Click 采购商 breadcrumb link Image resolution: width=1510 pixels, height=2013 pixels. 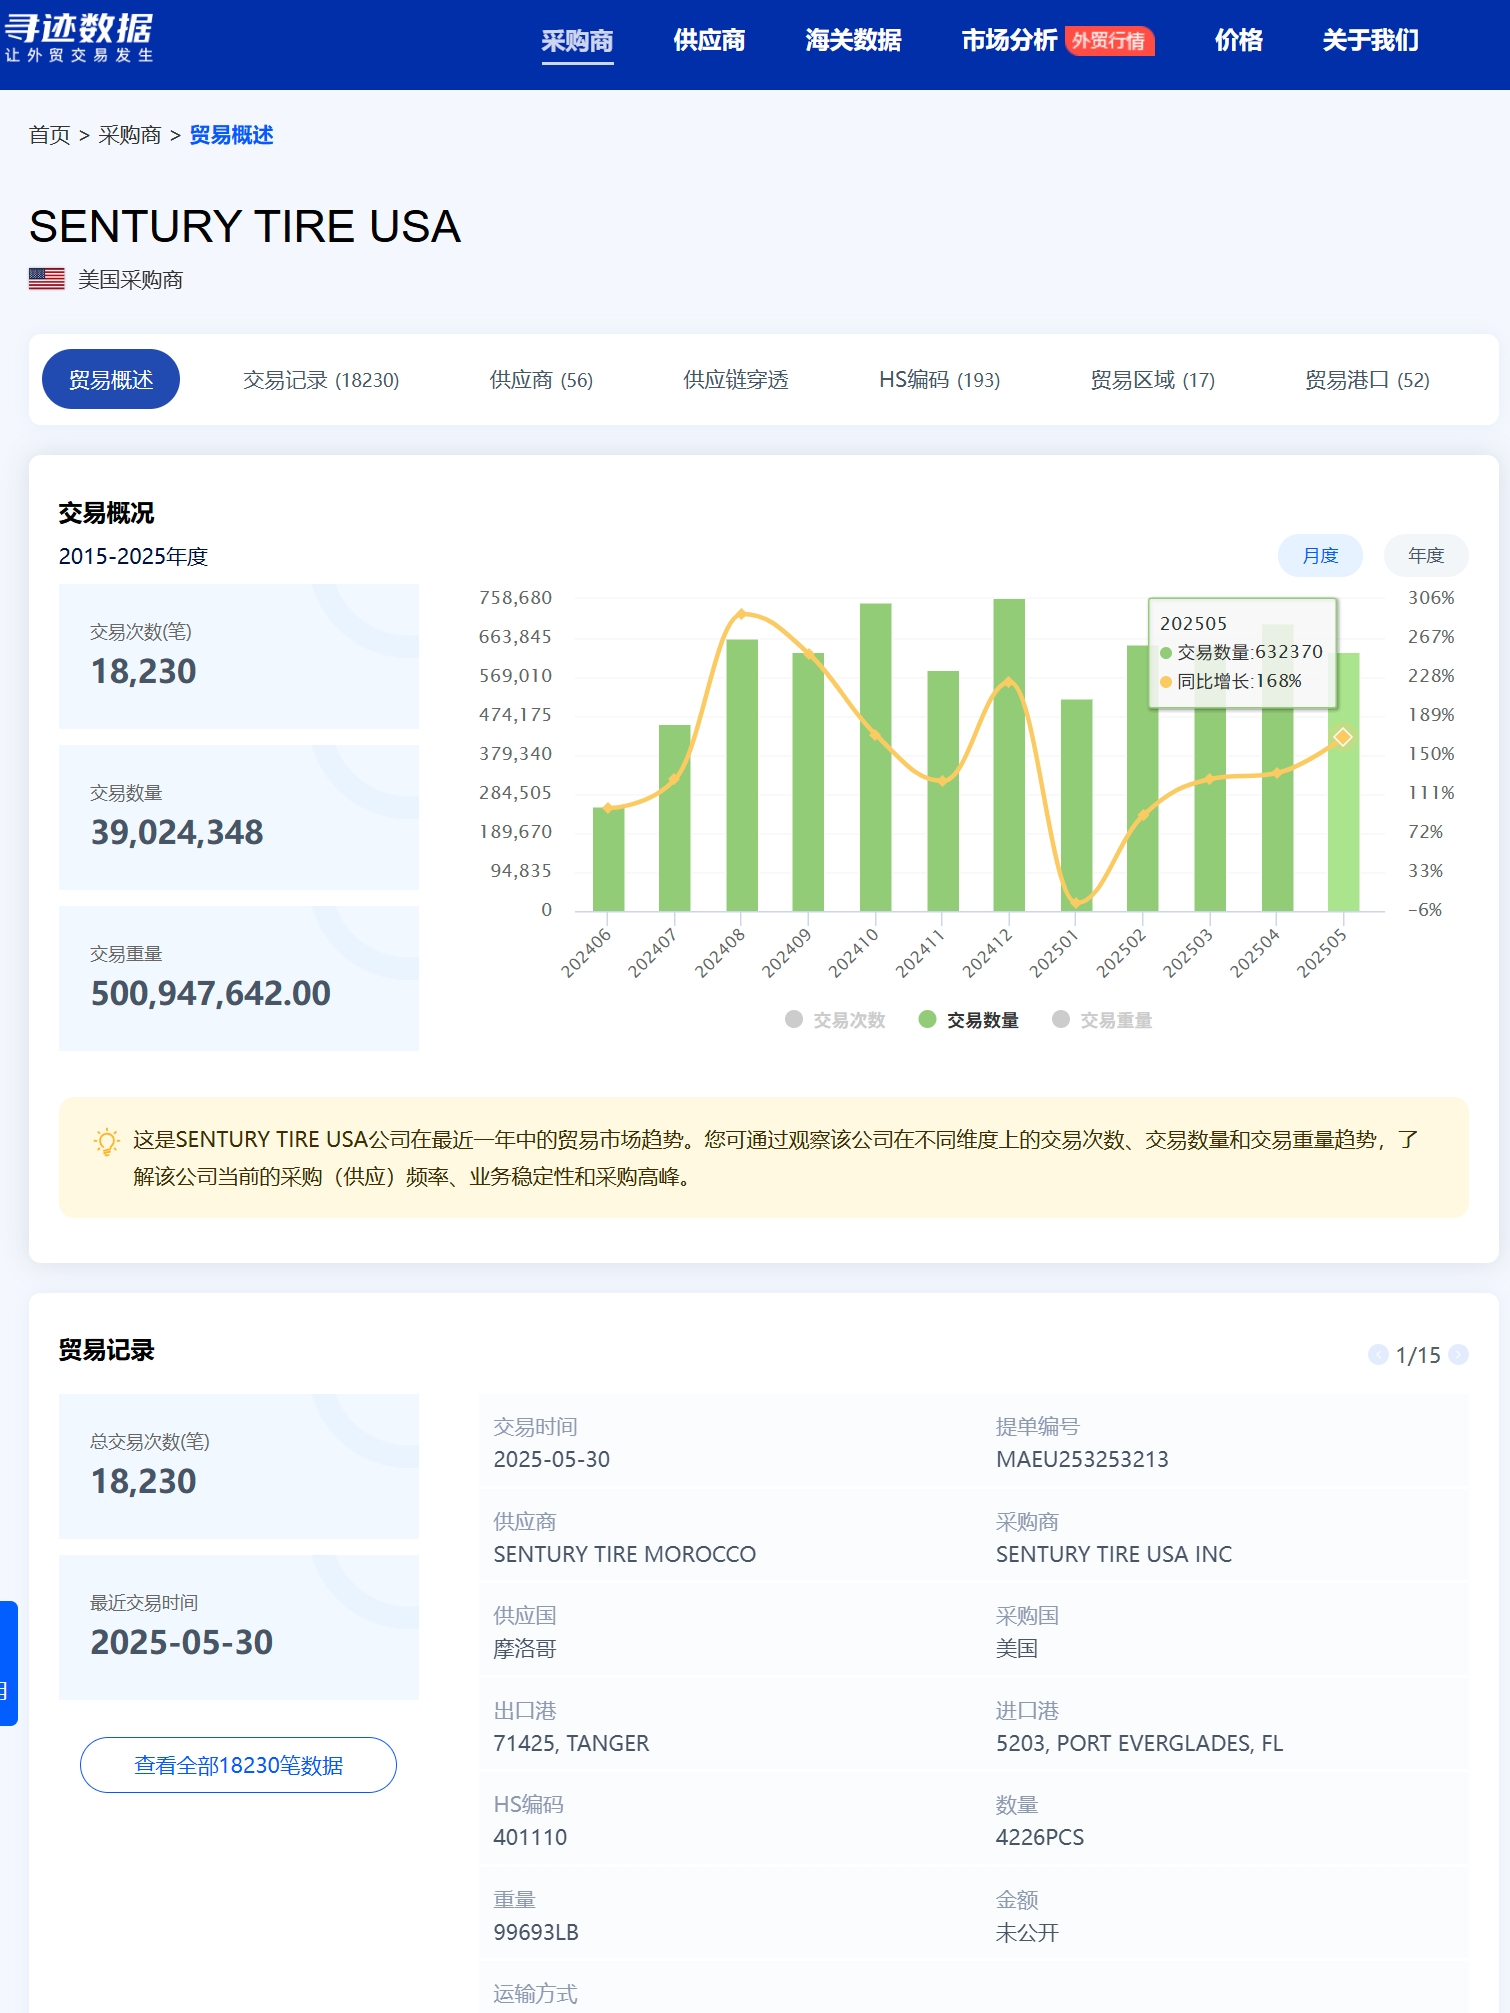(130, 135)
